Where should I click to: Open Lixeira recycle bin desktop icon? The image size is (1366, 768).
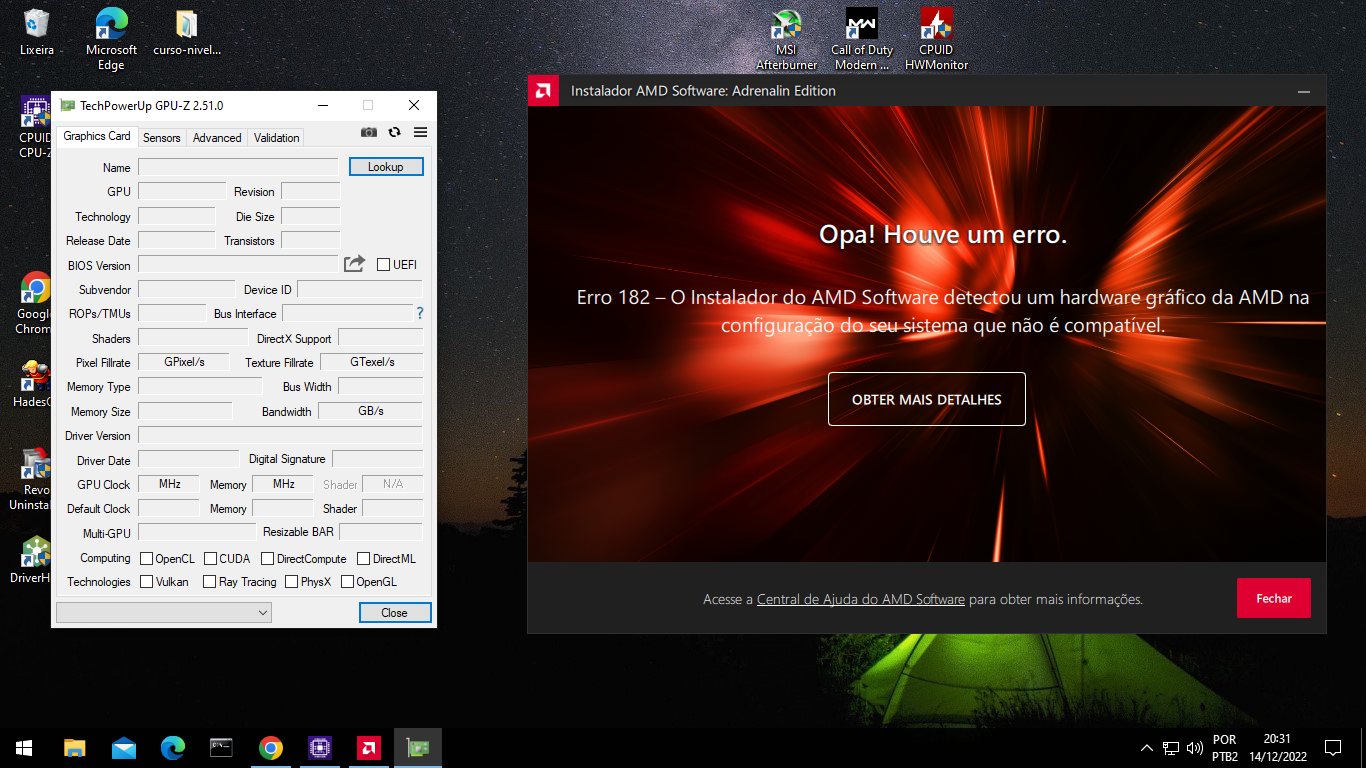click(x=37, y=32)
